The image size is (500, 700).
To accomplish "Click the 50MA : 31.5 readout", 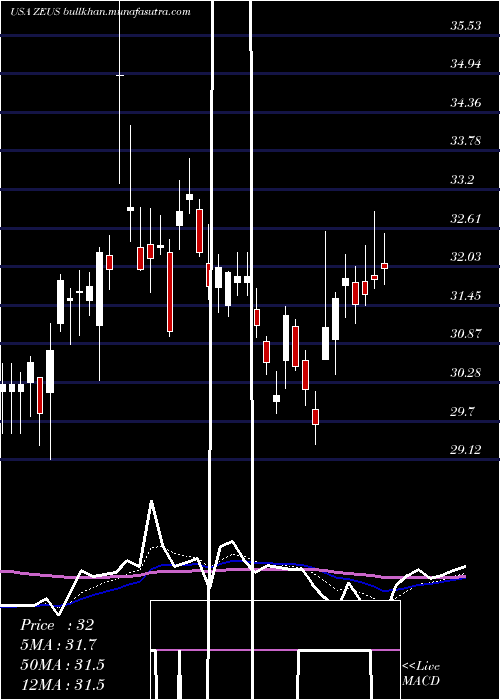I will tap(62, 664).
